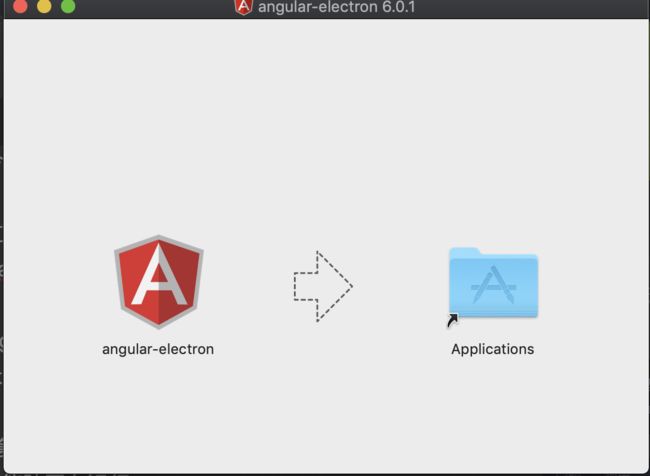The height and width of the screenshot is (476, 650).
Task: Click the gray border of the Angular shield
Action: tap(118, 274)
